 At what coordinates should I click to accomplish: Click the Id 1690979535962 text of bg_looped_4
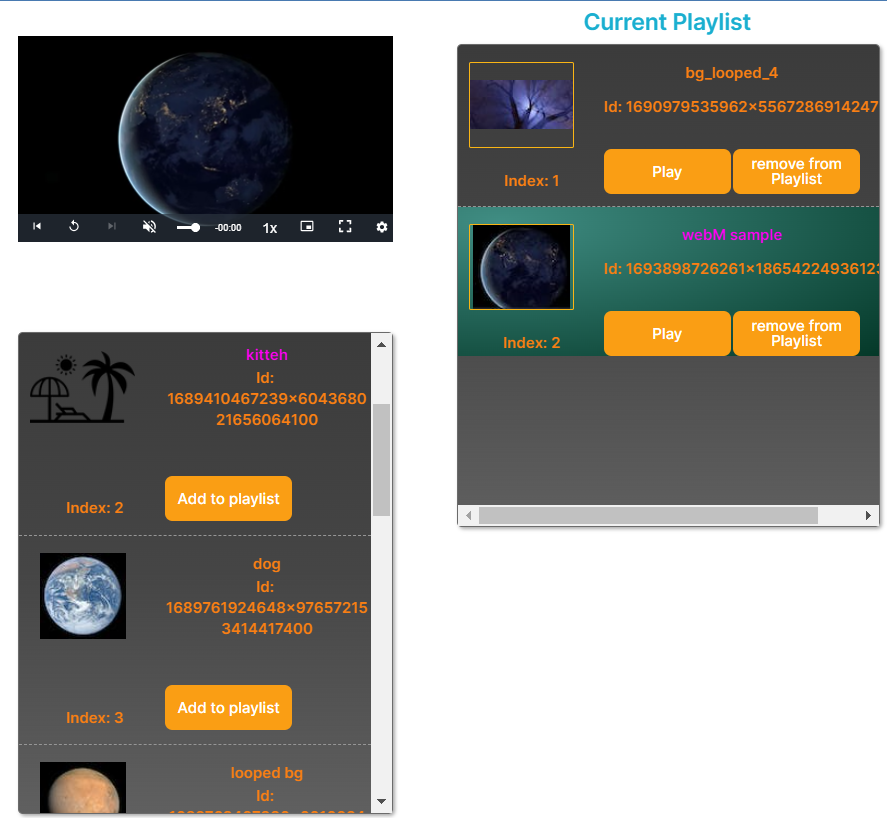(x=740, y=106)
